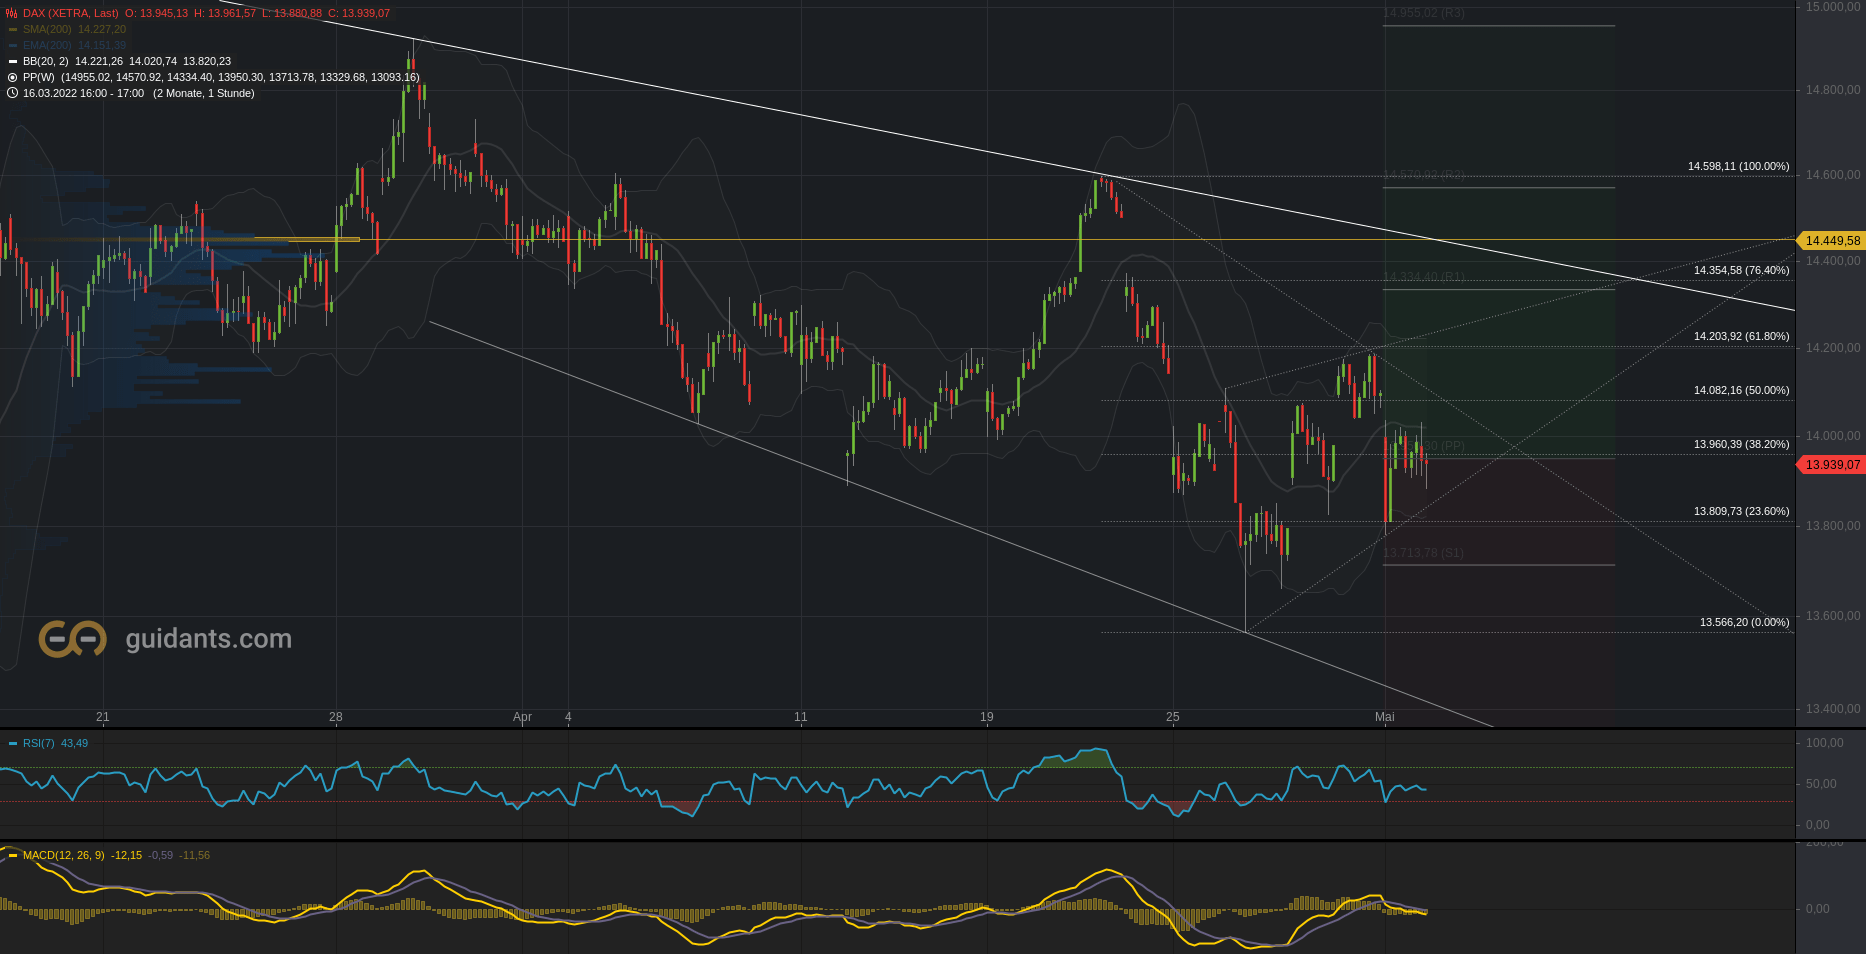The width and height of the screenshot is (1866, 954).
Task: Select Fibonacci label 14.354,58 (76.40%)
Action: pyautogui.click(x=1742, y=270)
